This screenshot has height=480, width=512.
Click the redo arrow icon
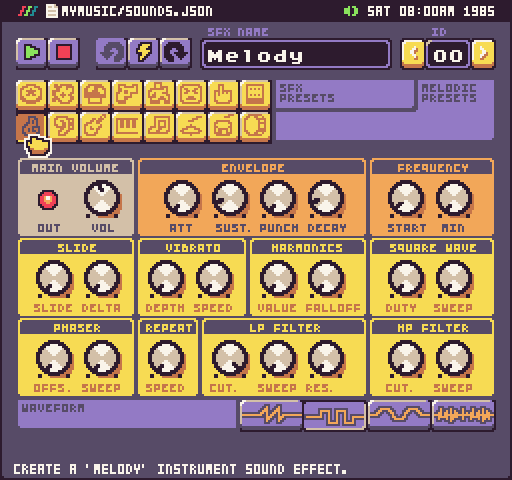pos(175,53)
